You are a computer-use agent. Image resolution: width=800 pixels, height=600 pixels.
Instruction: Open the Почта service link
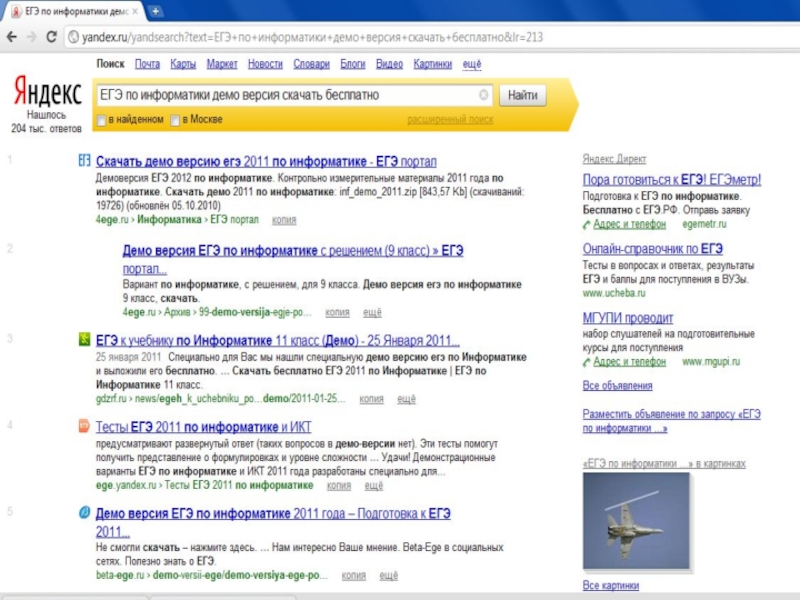tap(147, 64)
